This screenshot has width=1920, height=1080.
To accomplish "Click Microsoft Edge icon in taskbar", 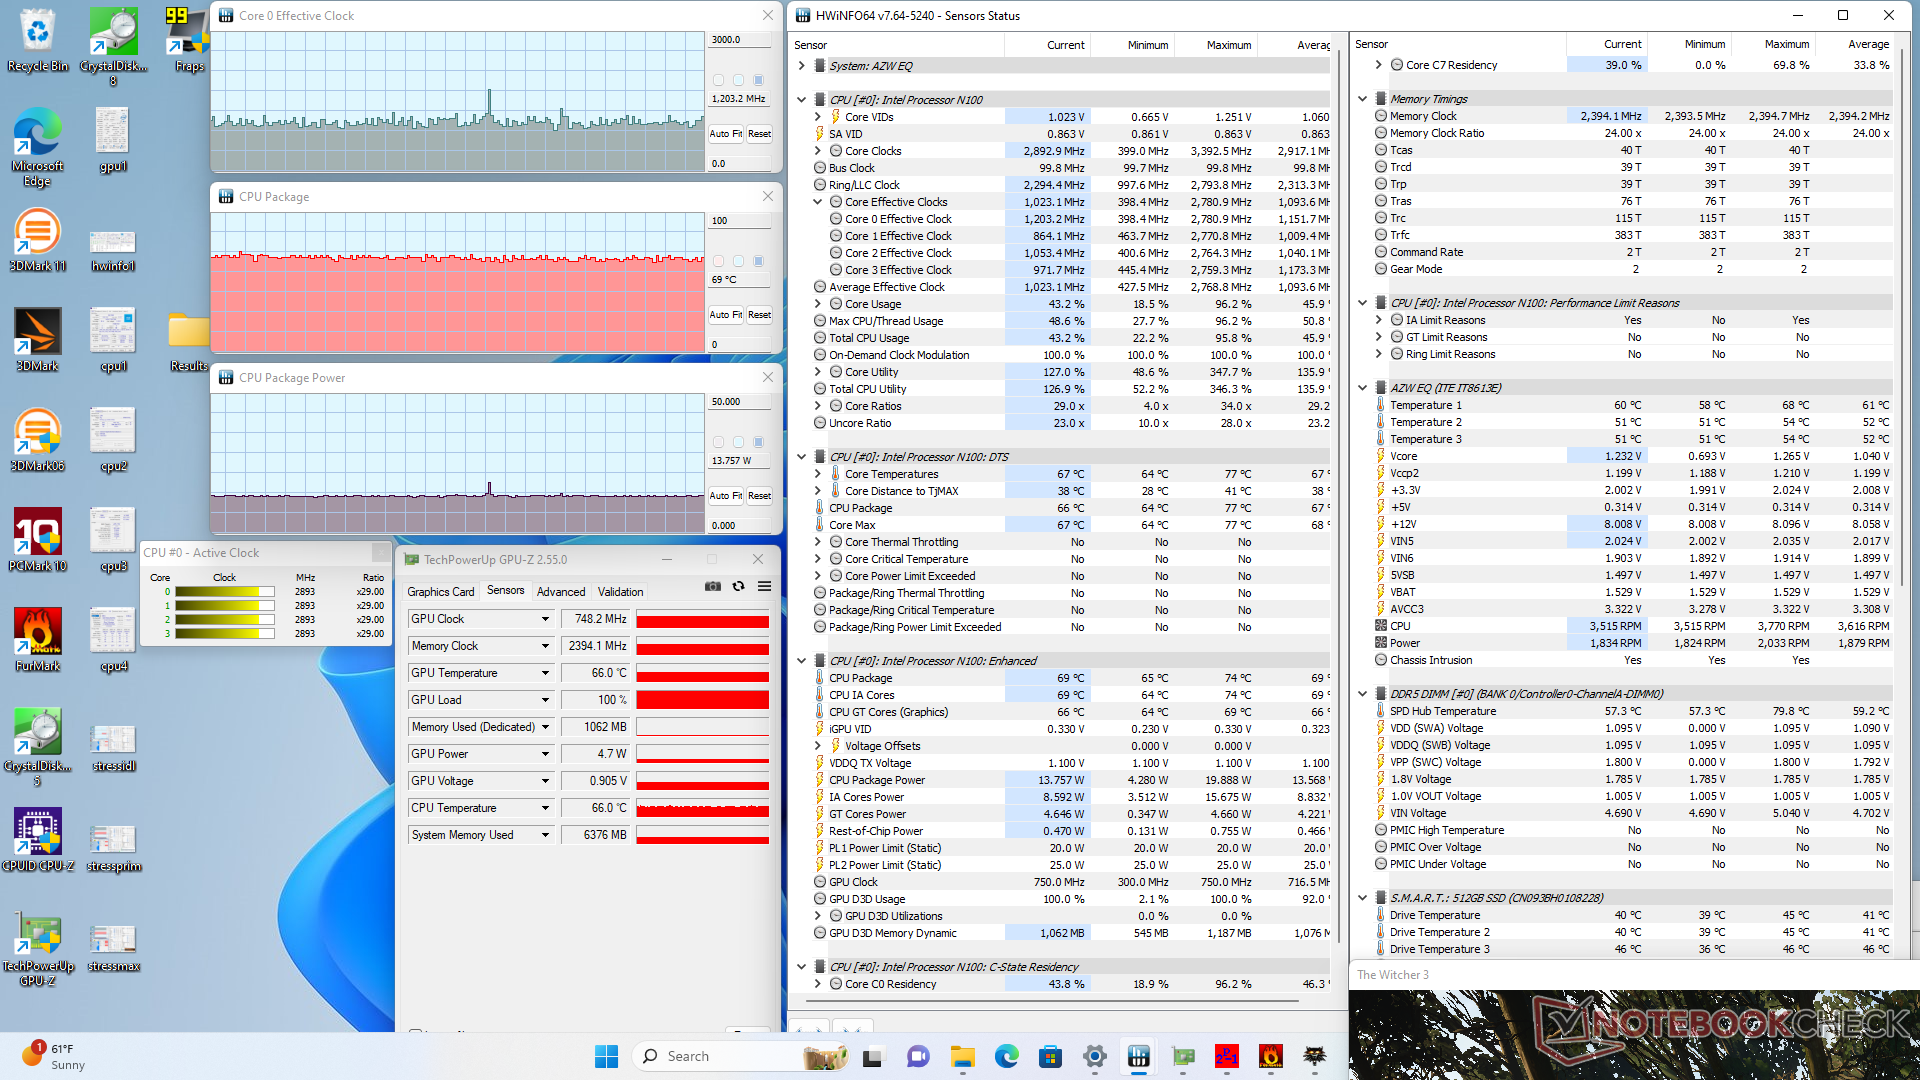I will 1006,1056.
